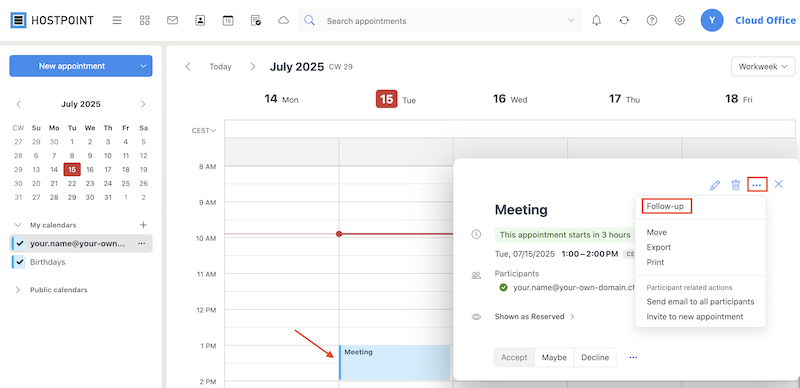This screenshot has width=800, height=388.
Task: Select July 15 in mini calendar
Action: (x=72, y=169)
